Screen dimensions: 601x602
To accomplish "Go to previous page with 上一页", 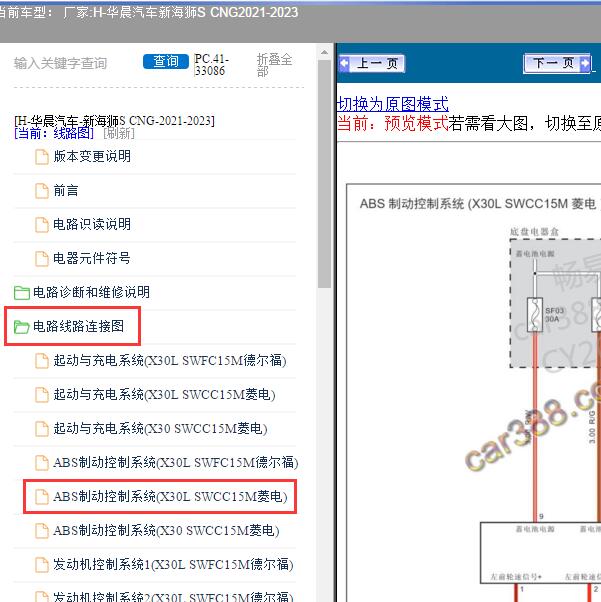I will pyautogui.click(x=371, y=63).
